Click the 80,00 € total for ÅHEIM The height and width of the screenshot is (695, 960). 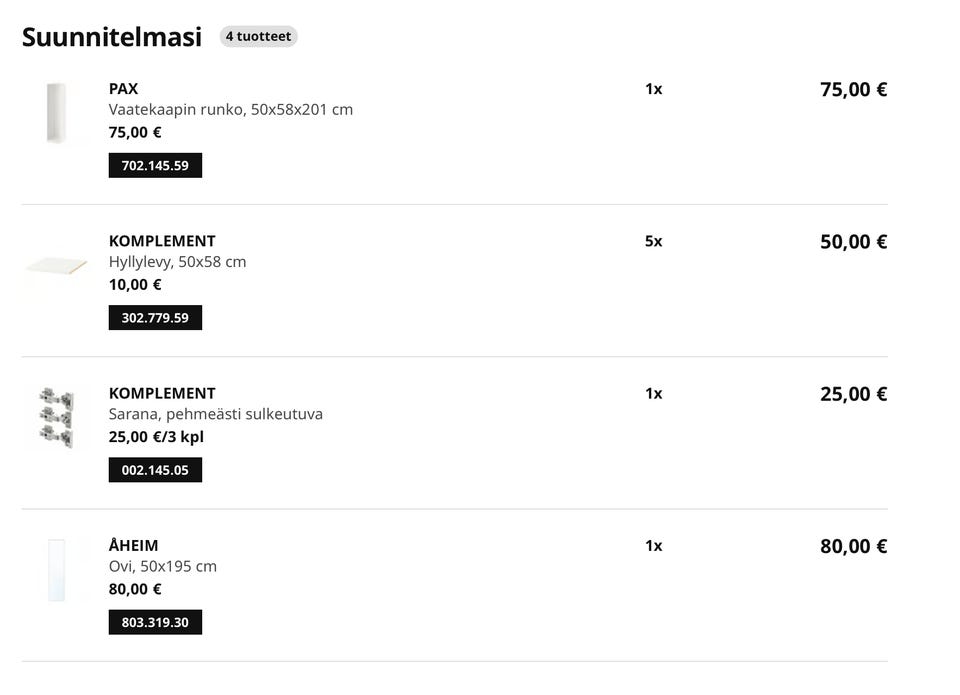tap(853, 546)
